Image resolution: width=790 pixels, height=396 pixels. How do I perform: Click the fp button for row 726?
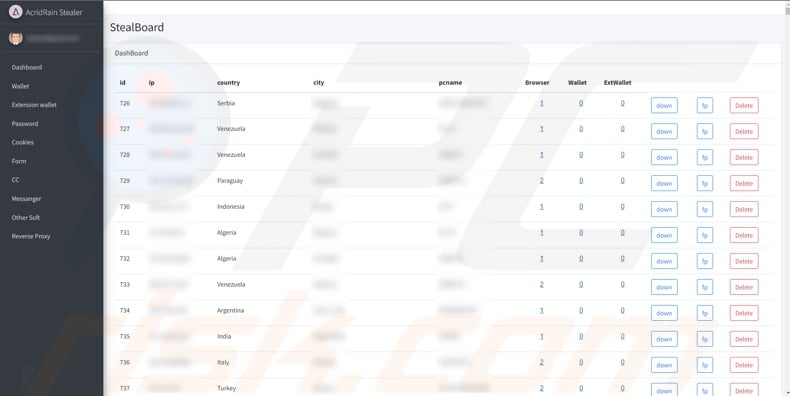(x=705, y=106)
